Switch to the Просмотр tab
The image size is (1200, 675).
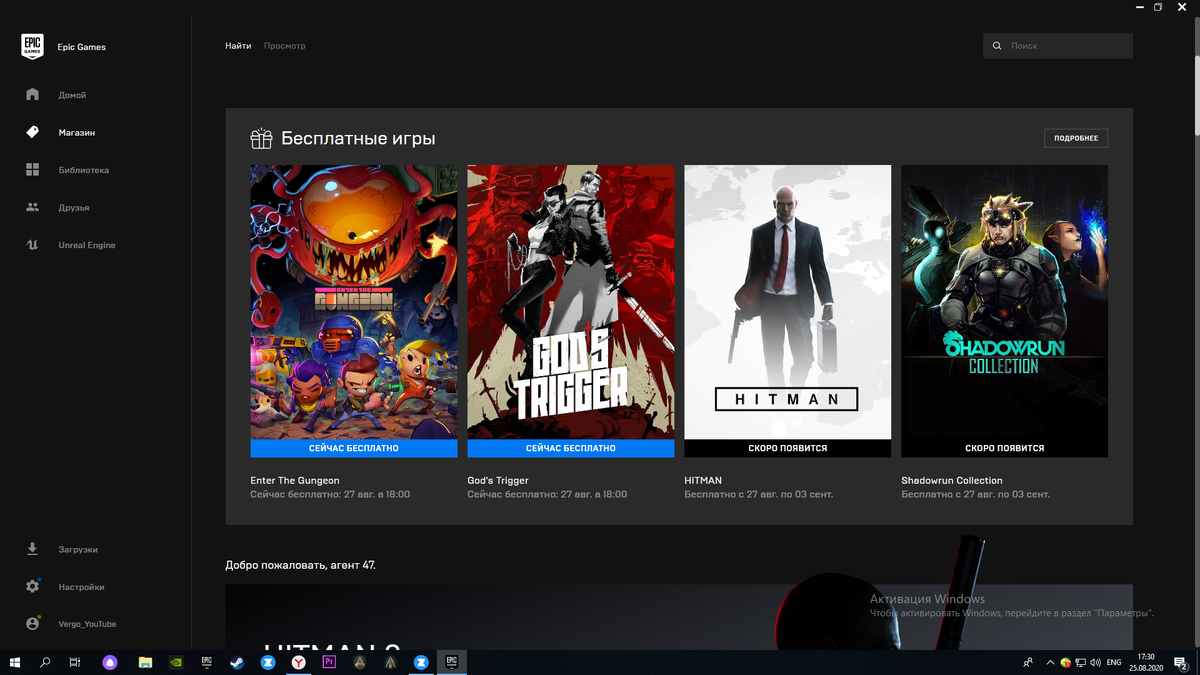click(x=285, y=46)
